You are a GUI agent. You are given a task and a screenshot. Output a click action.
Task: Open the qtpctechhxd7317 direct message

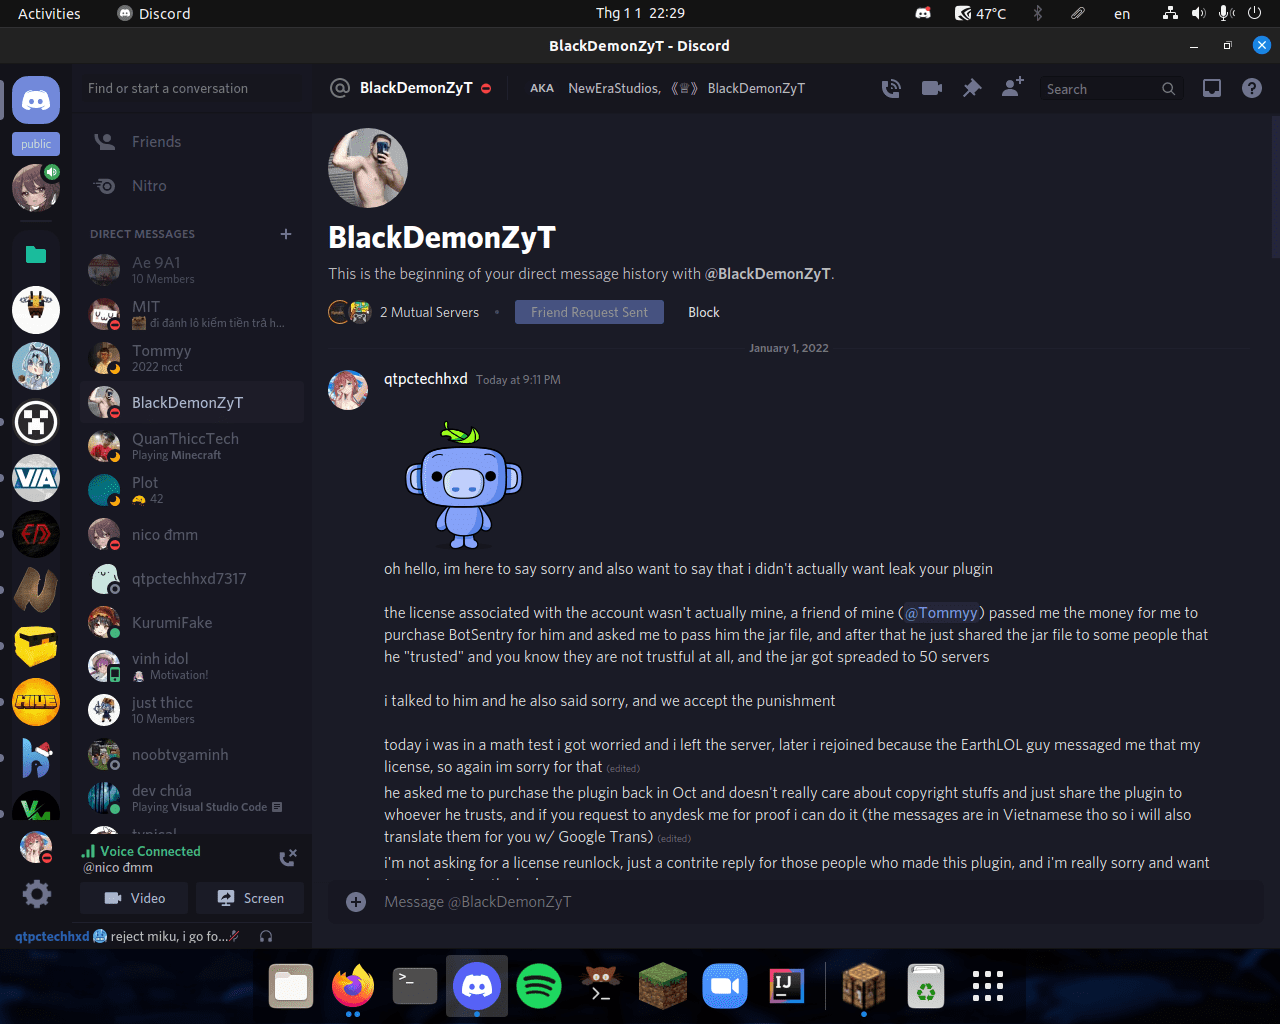tap(191, 578)
